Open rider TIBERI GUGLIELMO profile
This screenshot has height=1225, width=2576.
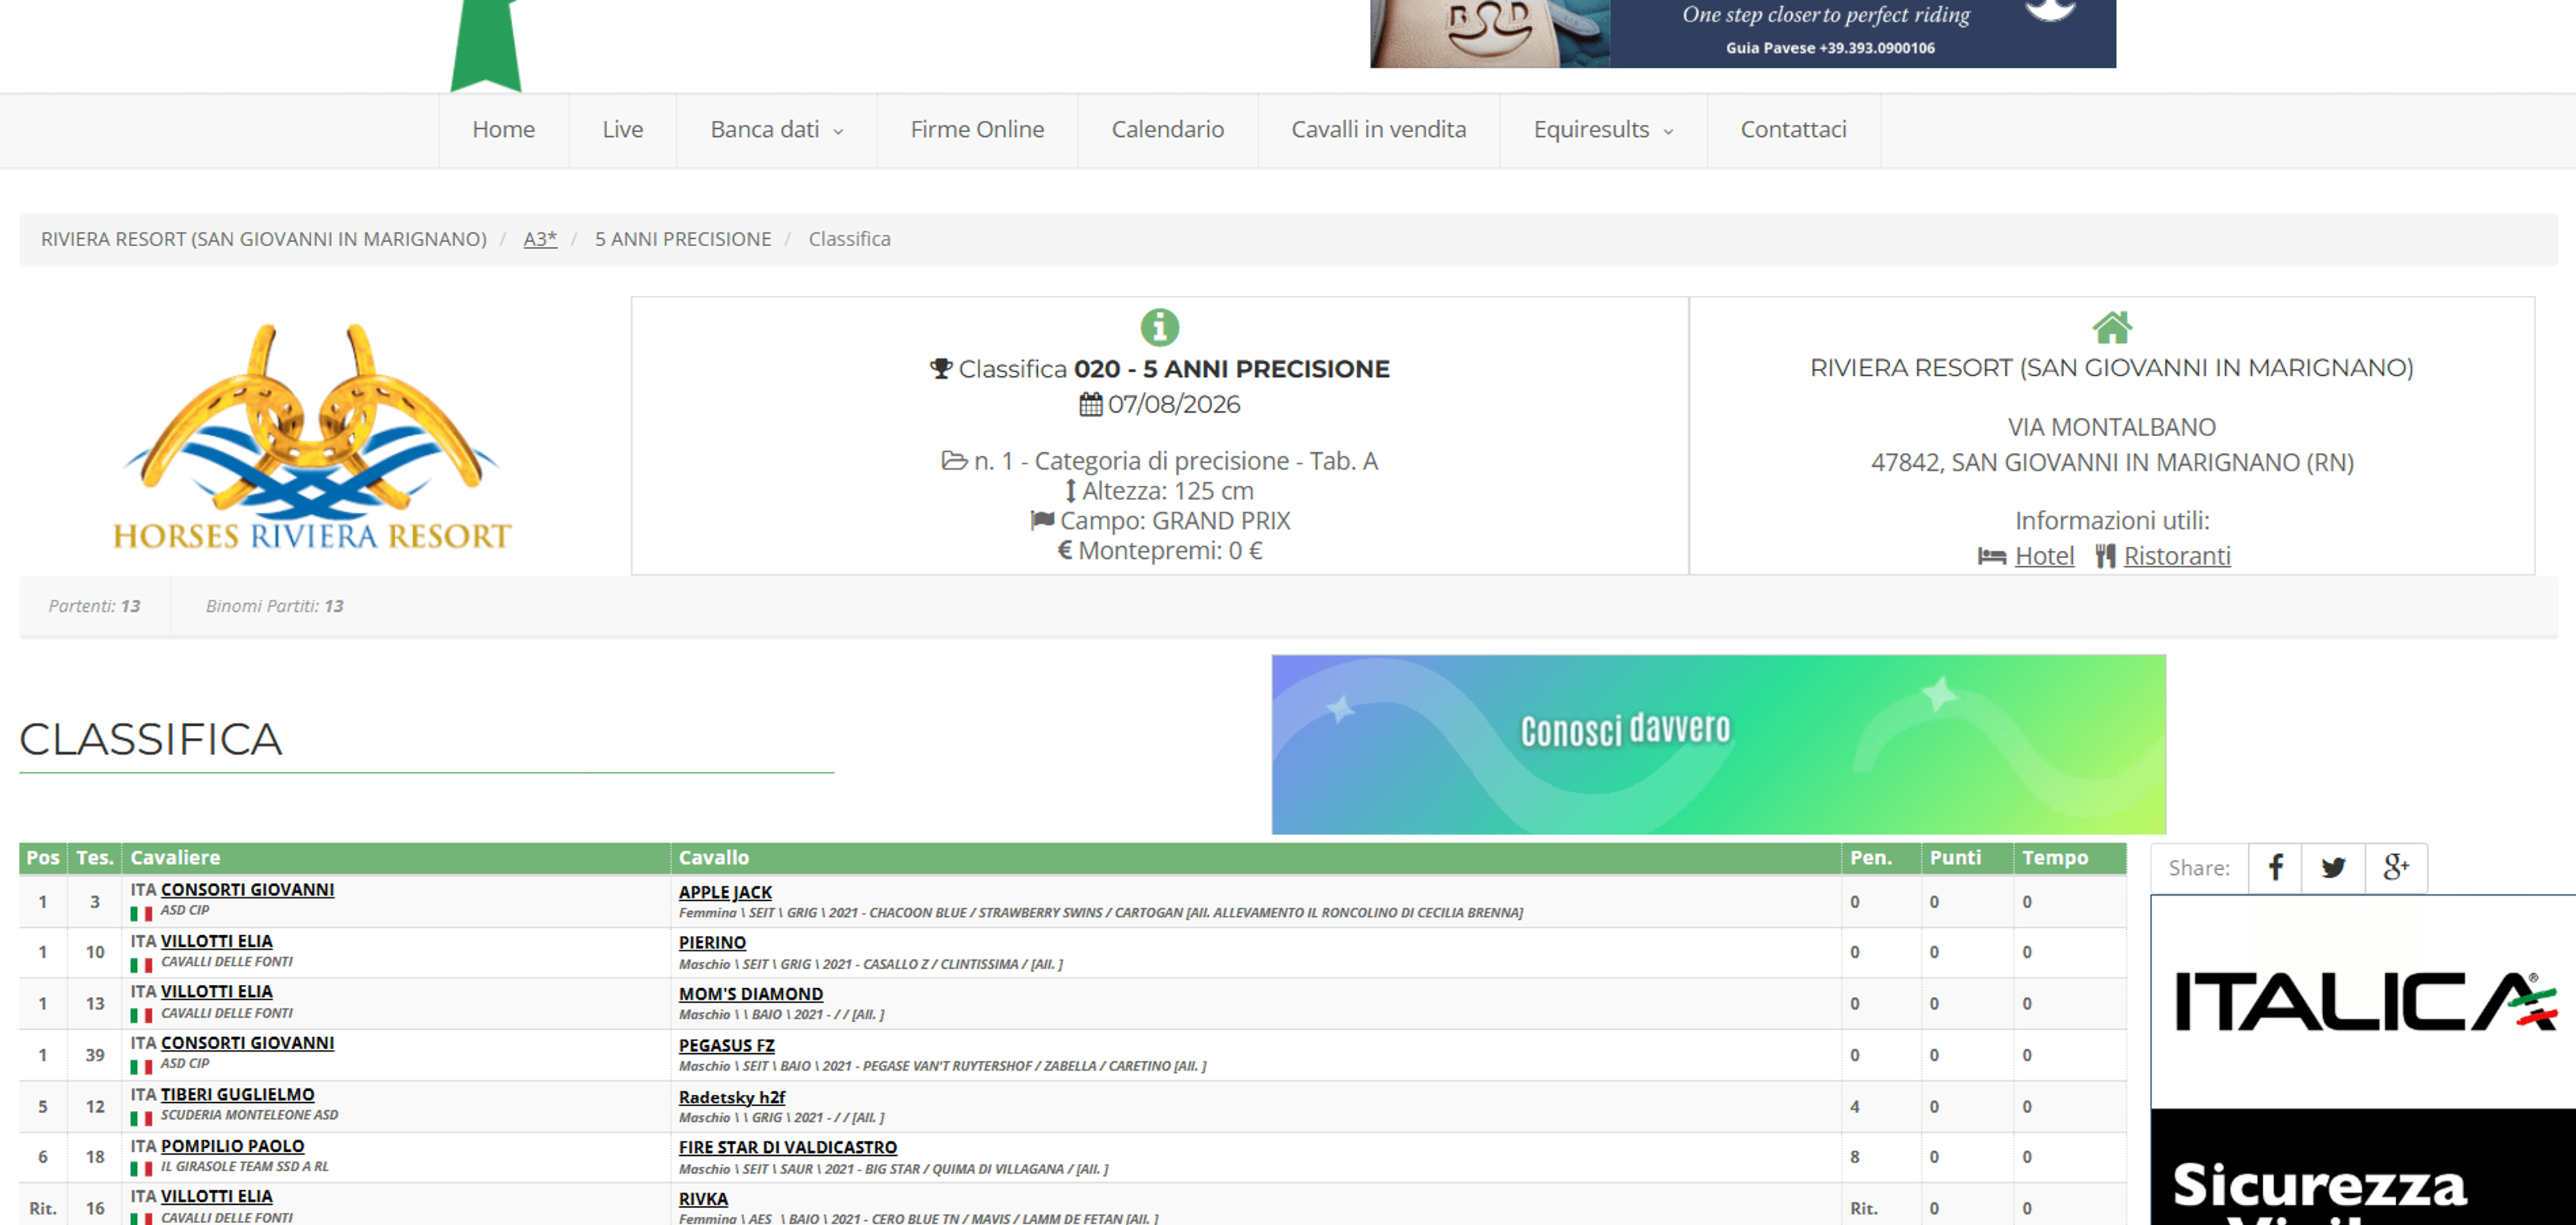tap(238, 1095)
